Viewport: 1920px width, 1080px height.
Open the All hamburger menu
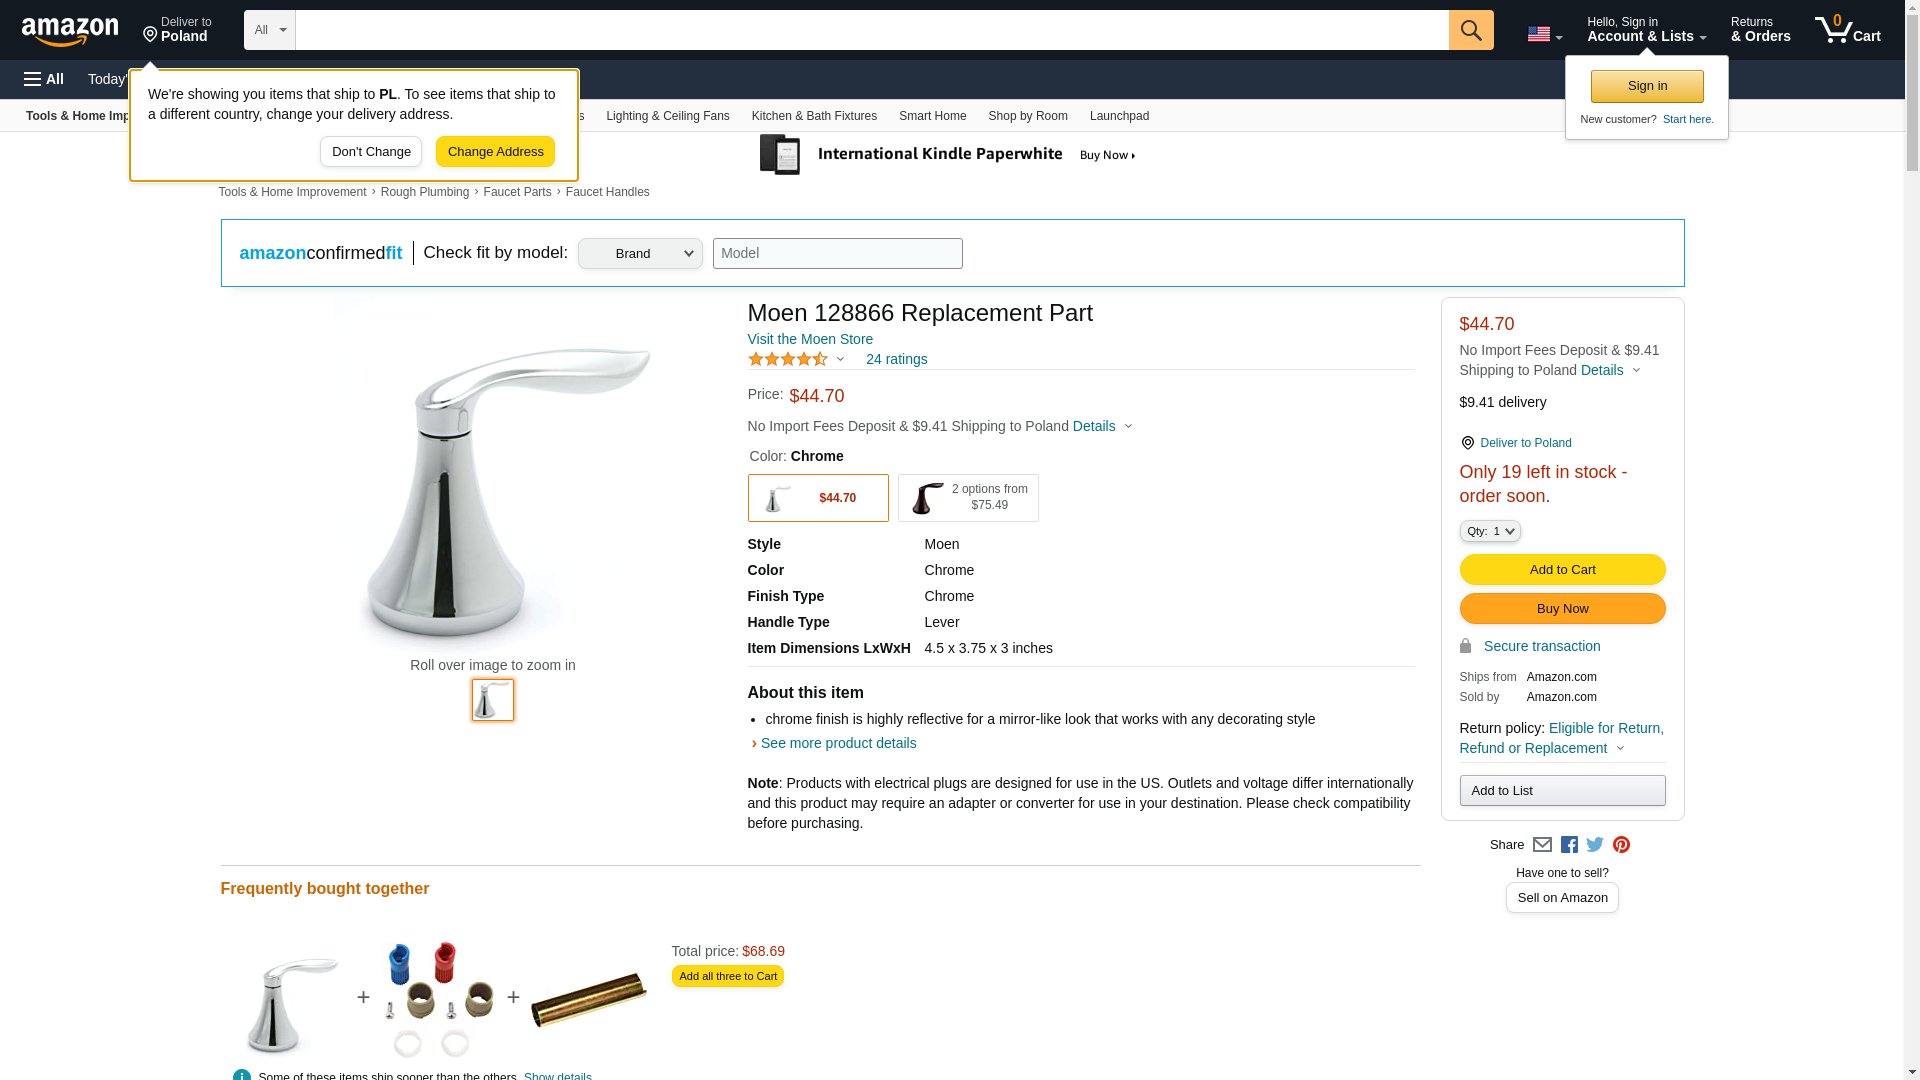tap(44, 79)
